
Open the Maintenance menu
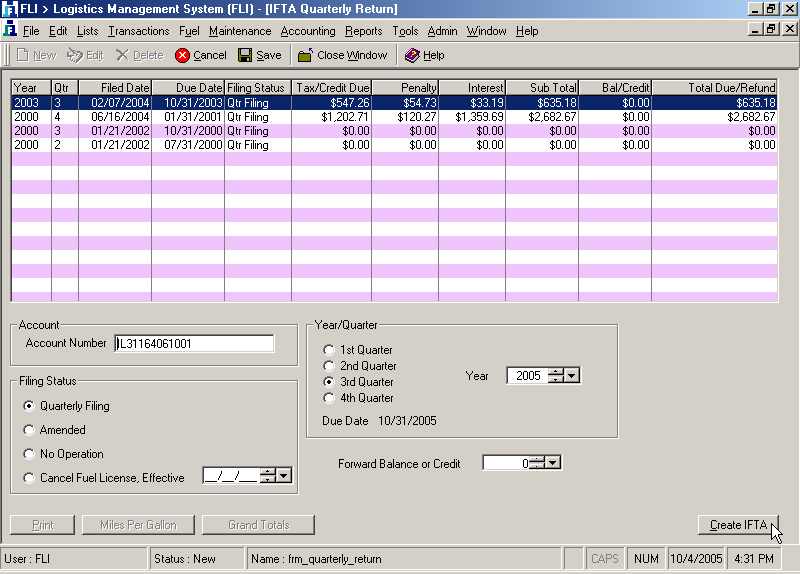(x=240, y=31)
